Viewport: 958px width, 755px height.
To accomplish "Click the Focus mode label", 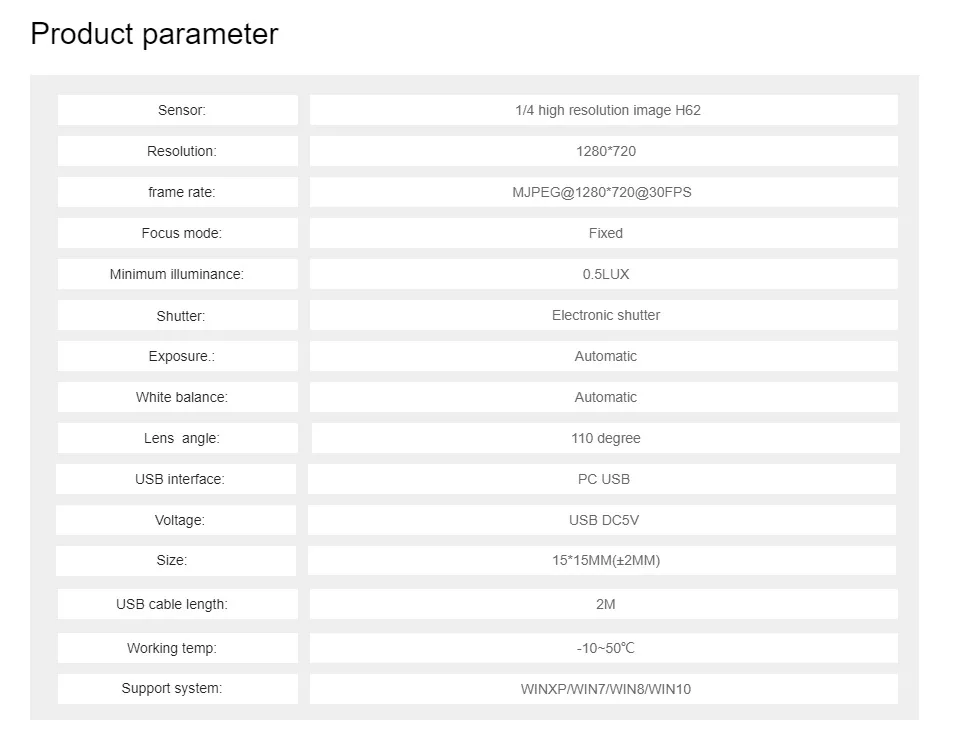I will coord(181,233).
